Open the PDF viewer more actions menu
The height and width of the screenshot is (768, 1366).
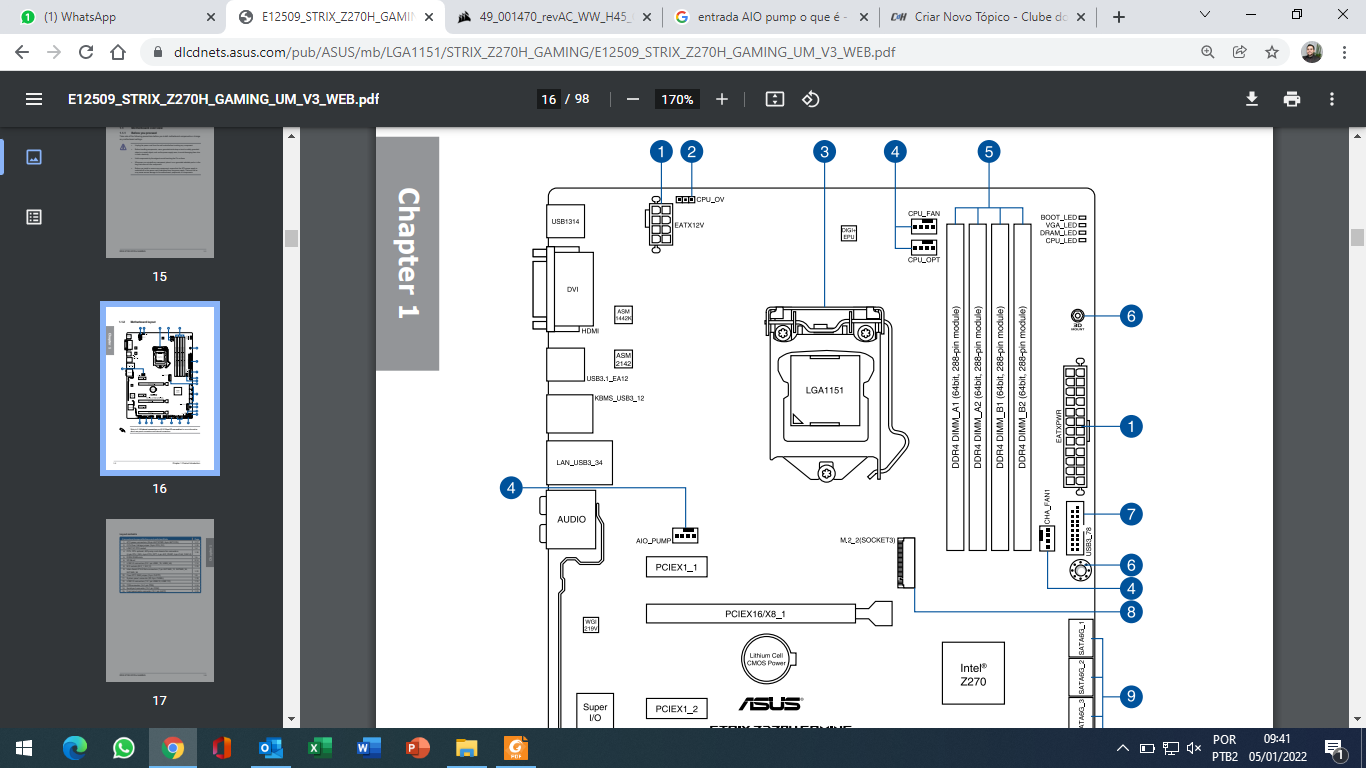[x=1332, y=99]
